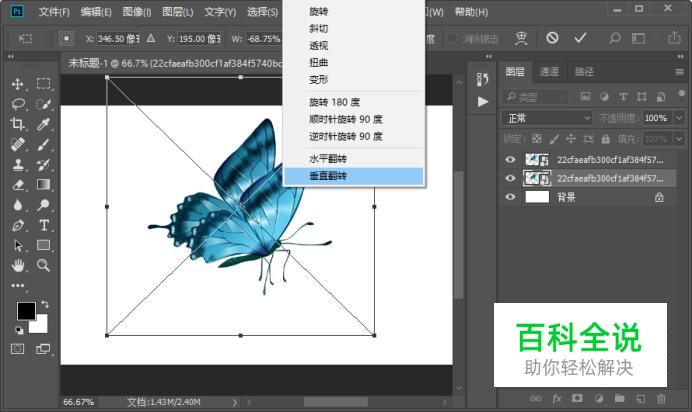Create a new layer from the Layers panel bottom

pyautogui.click(x=640, y=399)
